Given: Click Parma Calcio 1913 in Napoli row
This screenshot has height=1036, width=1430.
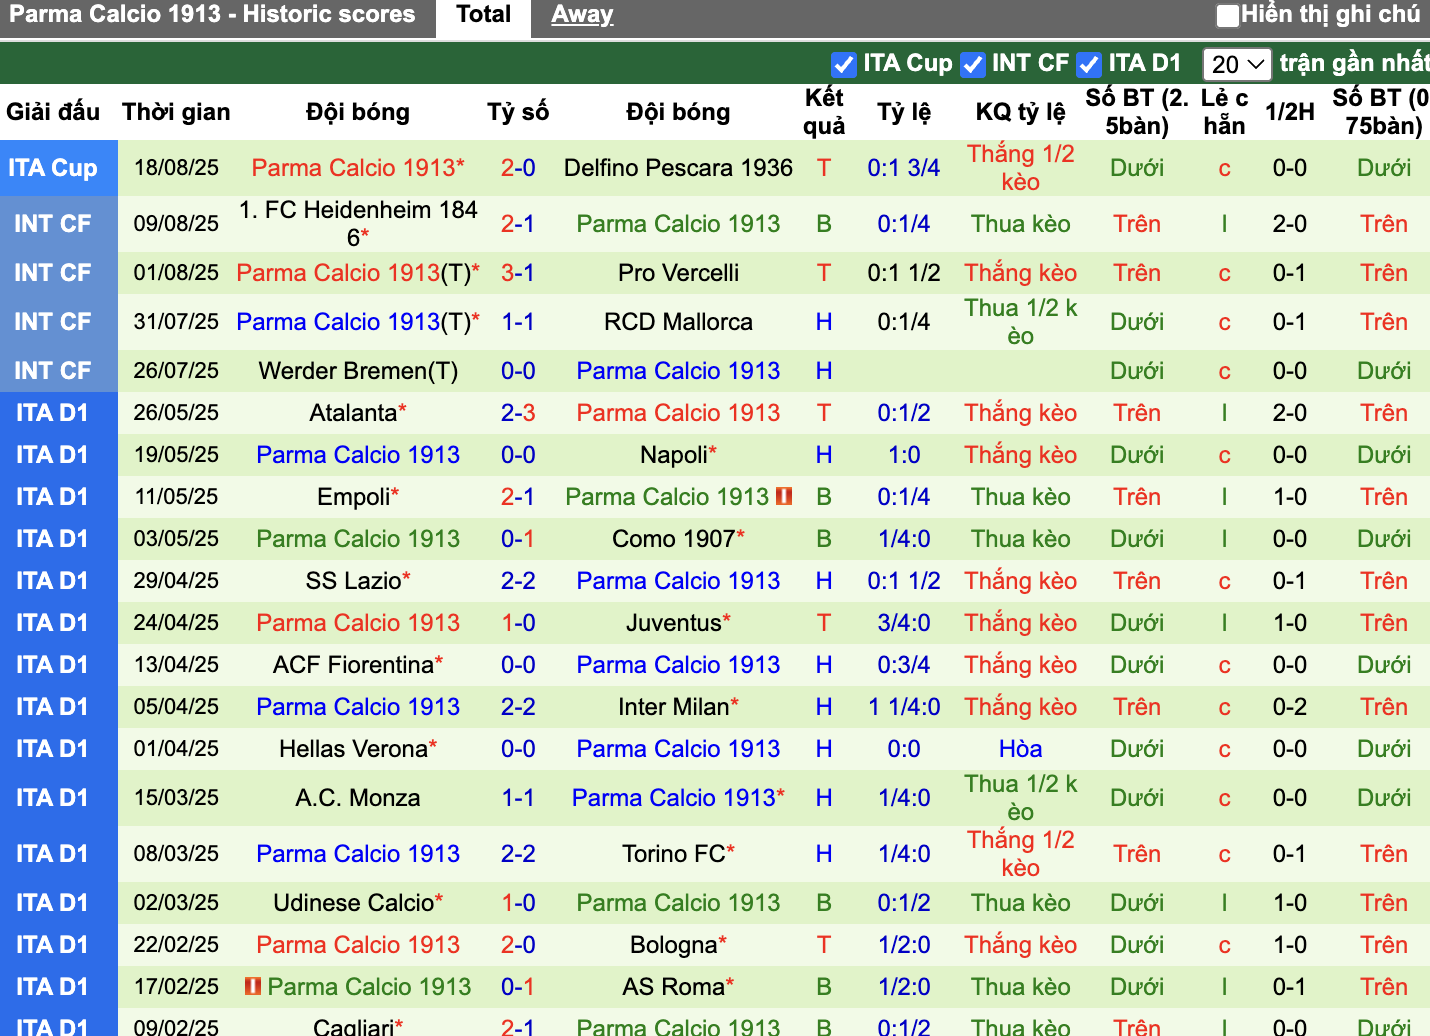Looking at the screenshot, I should click(358, 455).
